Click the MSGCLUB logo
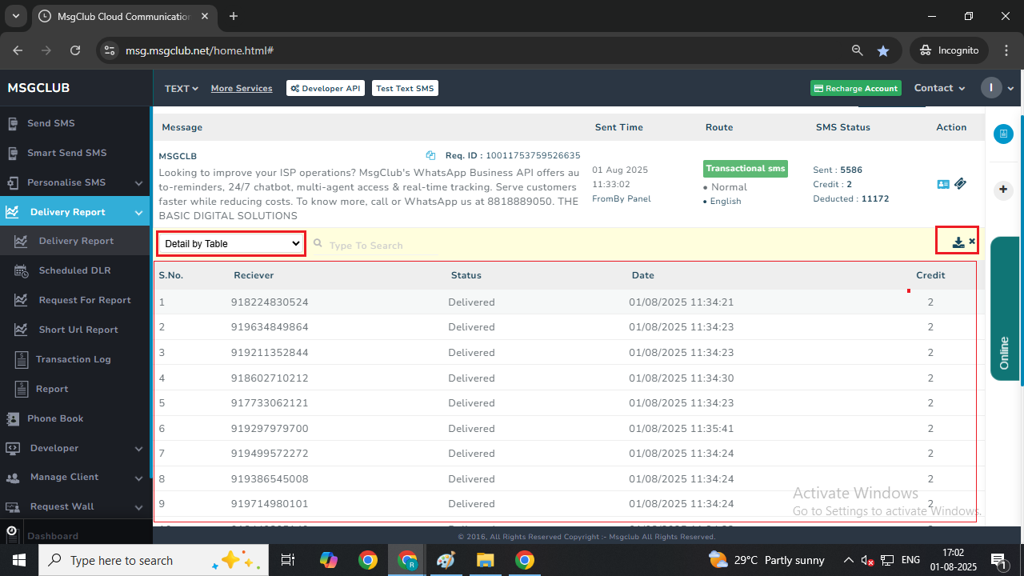 tap(39, 88)
